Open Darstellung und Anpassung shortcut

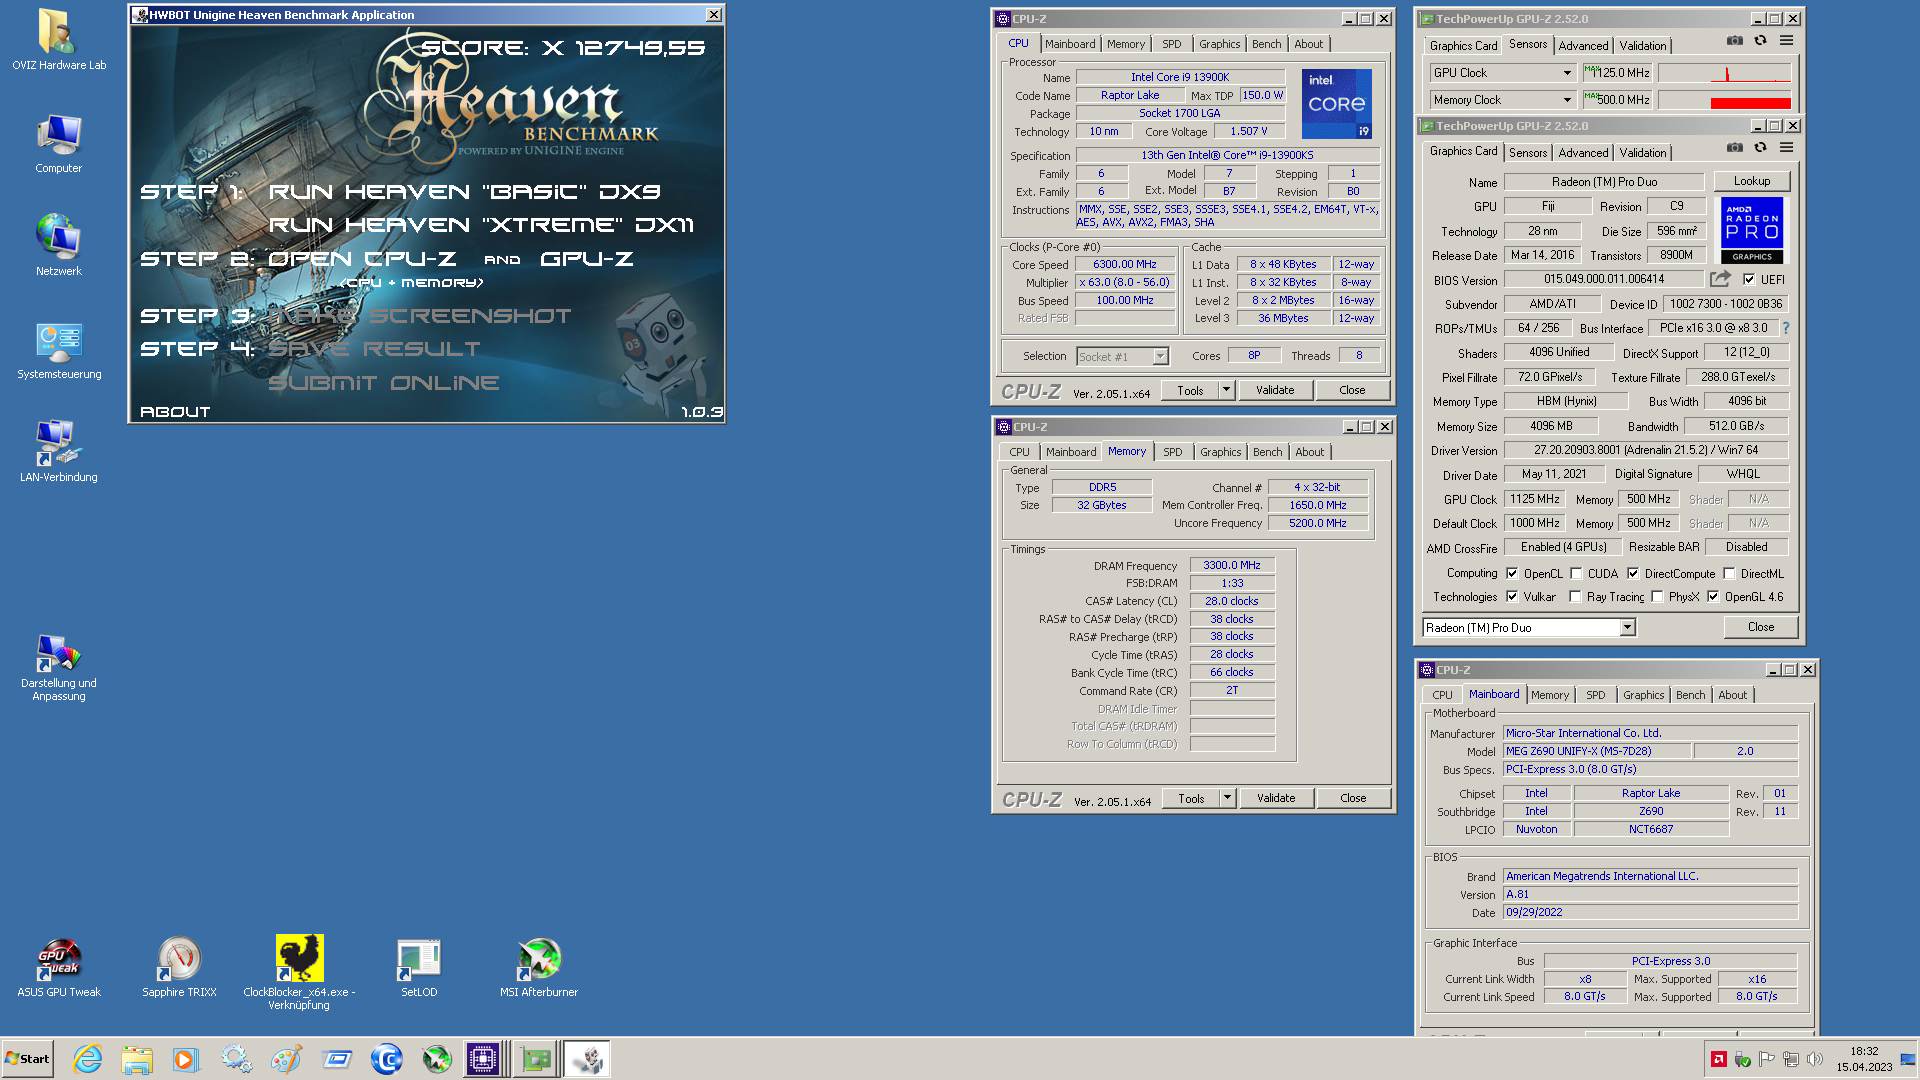tap(58, 668)
